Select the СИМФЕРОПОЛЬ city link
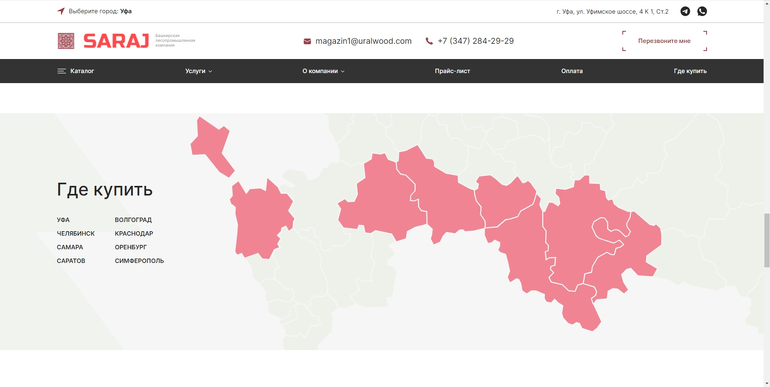The height and width of the screenshot is (387, 770). coord(139,261)
